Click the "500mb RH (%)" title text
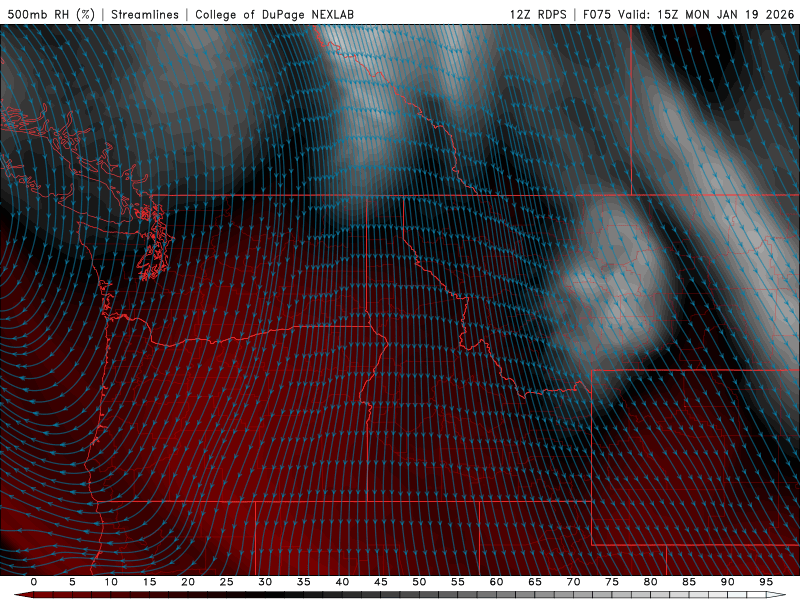This screenshot has width=800, height=600. click(51, 14)
